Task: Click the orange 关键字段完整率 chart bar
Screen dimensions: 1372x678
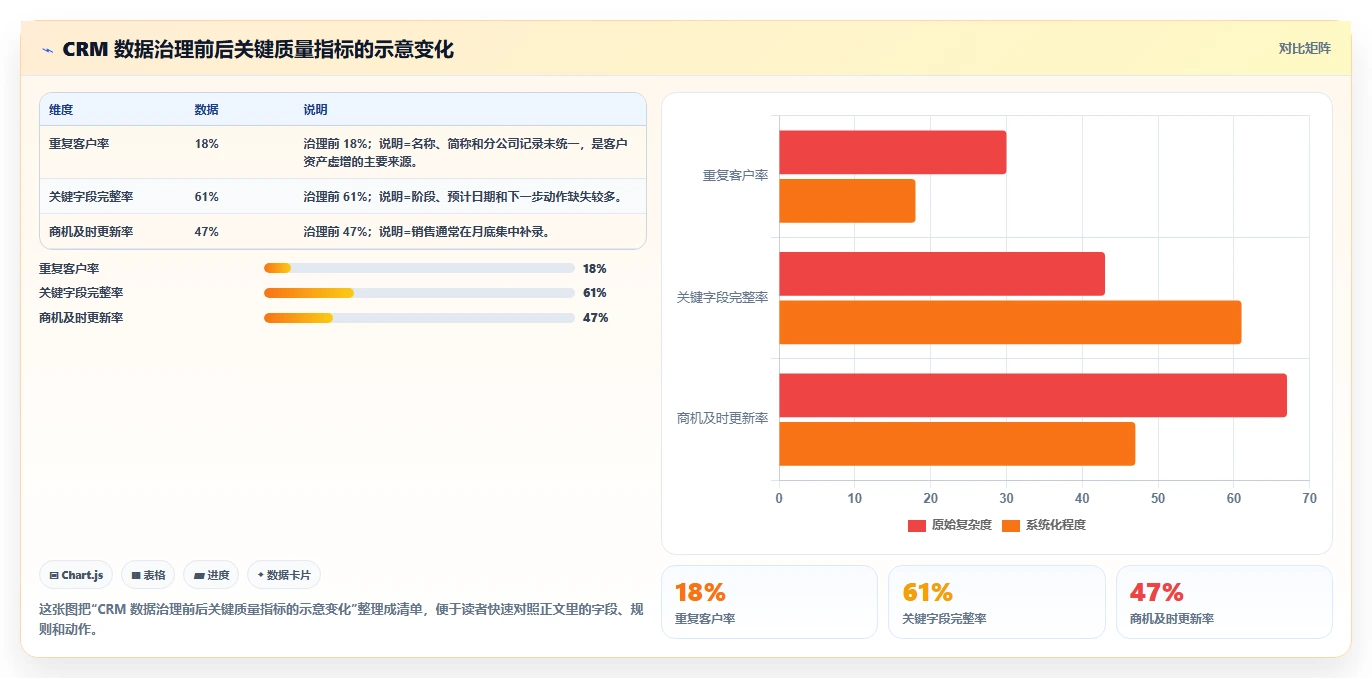Action: coord(1010,322)
